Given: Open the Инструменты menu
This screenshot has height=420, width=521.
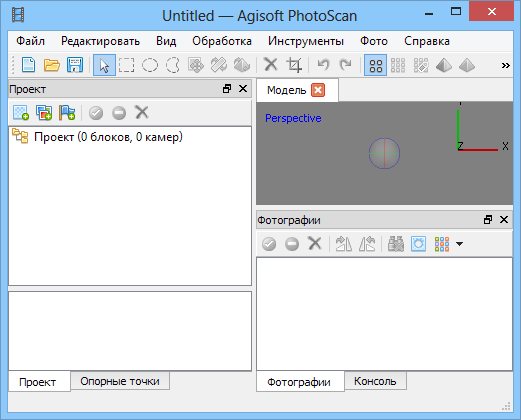Looking at the screenshot, I should tap(306, 41).
